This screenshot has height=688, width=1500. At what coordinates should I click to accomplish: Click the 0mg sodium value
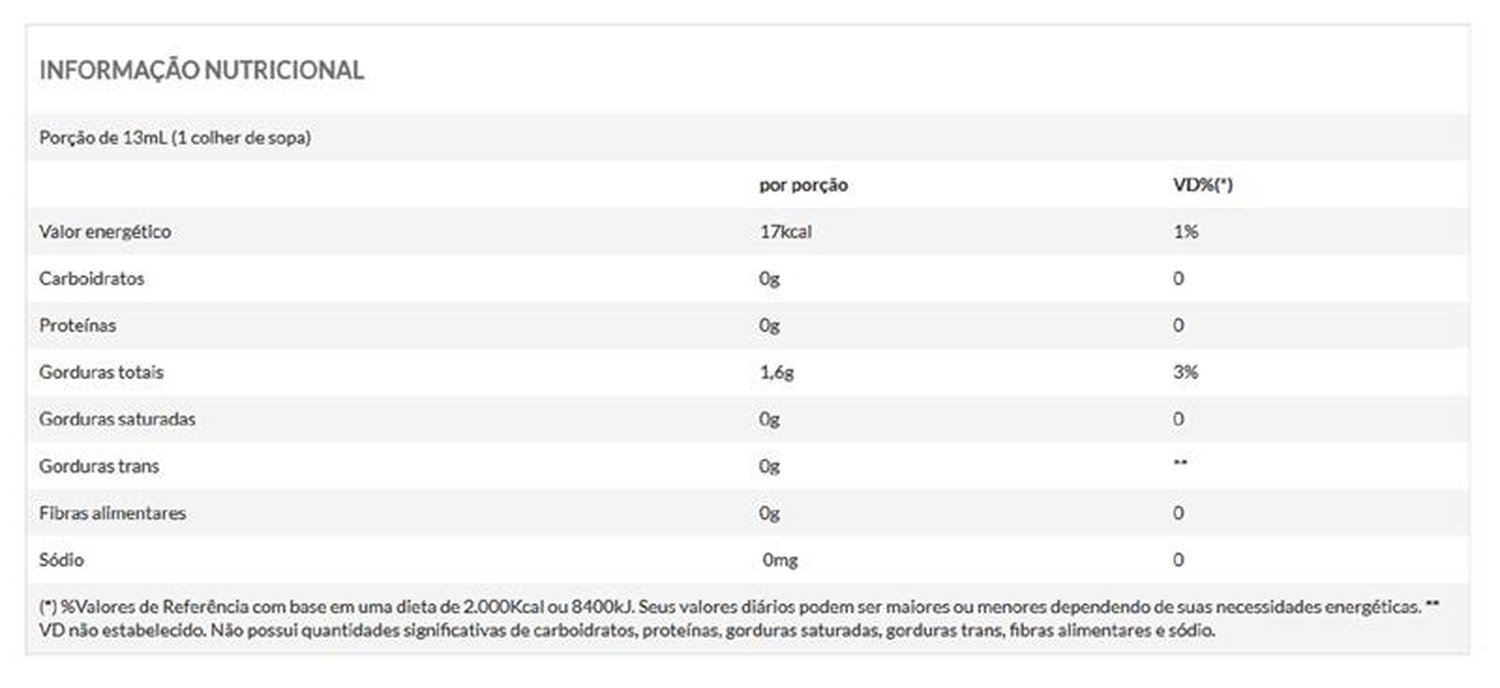pyautogui.click(x=780, y=560)
